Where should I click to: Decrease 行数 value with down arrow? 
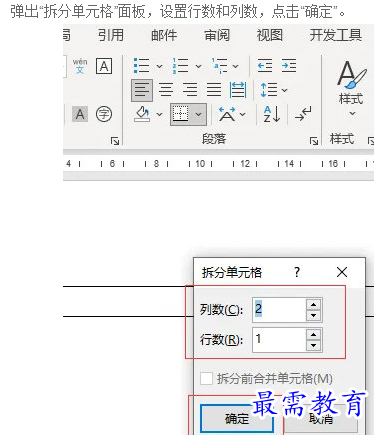[x=313, y=345]
